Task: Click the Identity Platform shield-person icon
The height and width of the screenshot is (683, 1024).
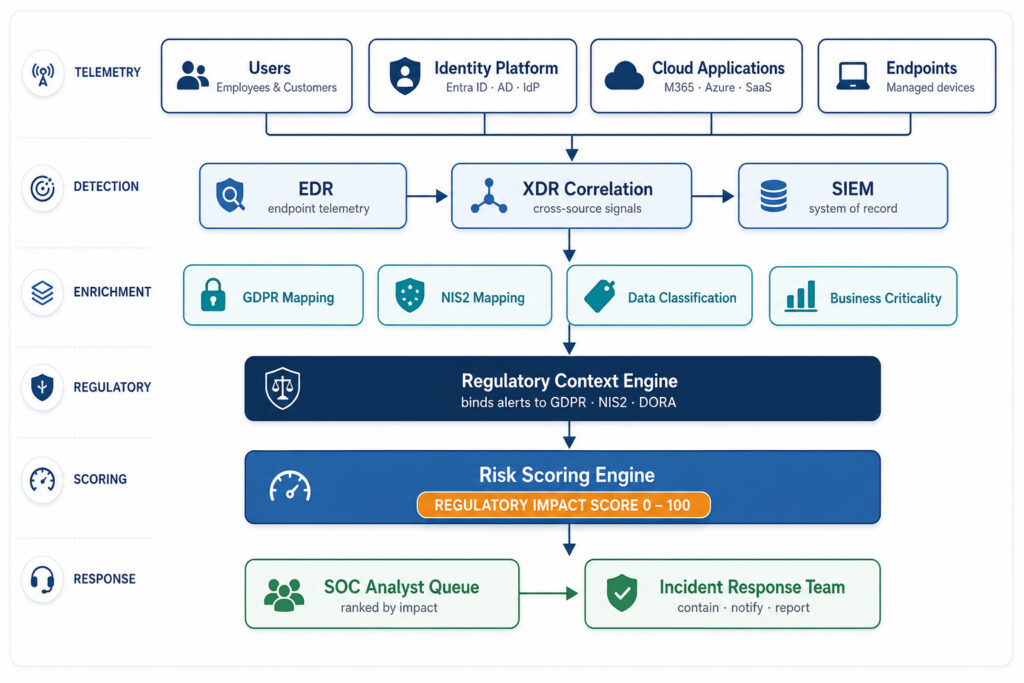Action: (405, 76)
